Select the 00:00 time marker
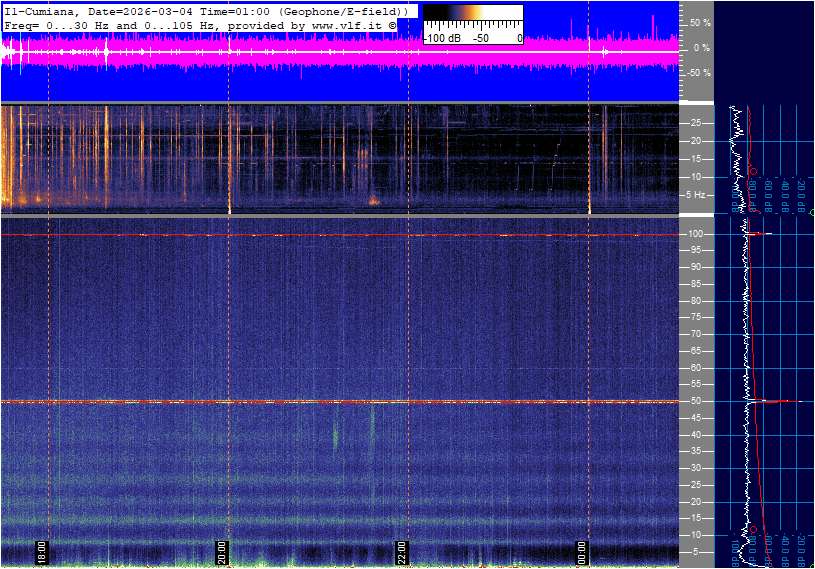Screen dimensions: 815x569 click(x=582, y=552)
